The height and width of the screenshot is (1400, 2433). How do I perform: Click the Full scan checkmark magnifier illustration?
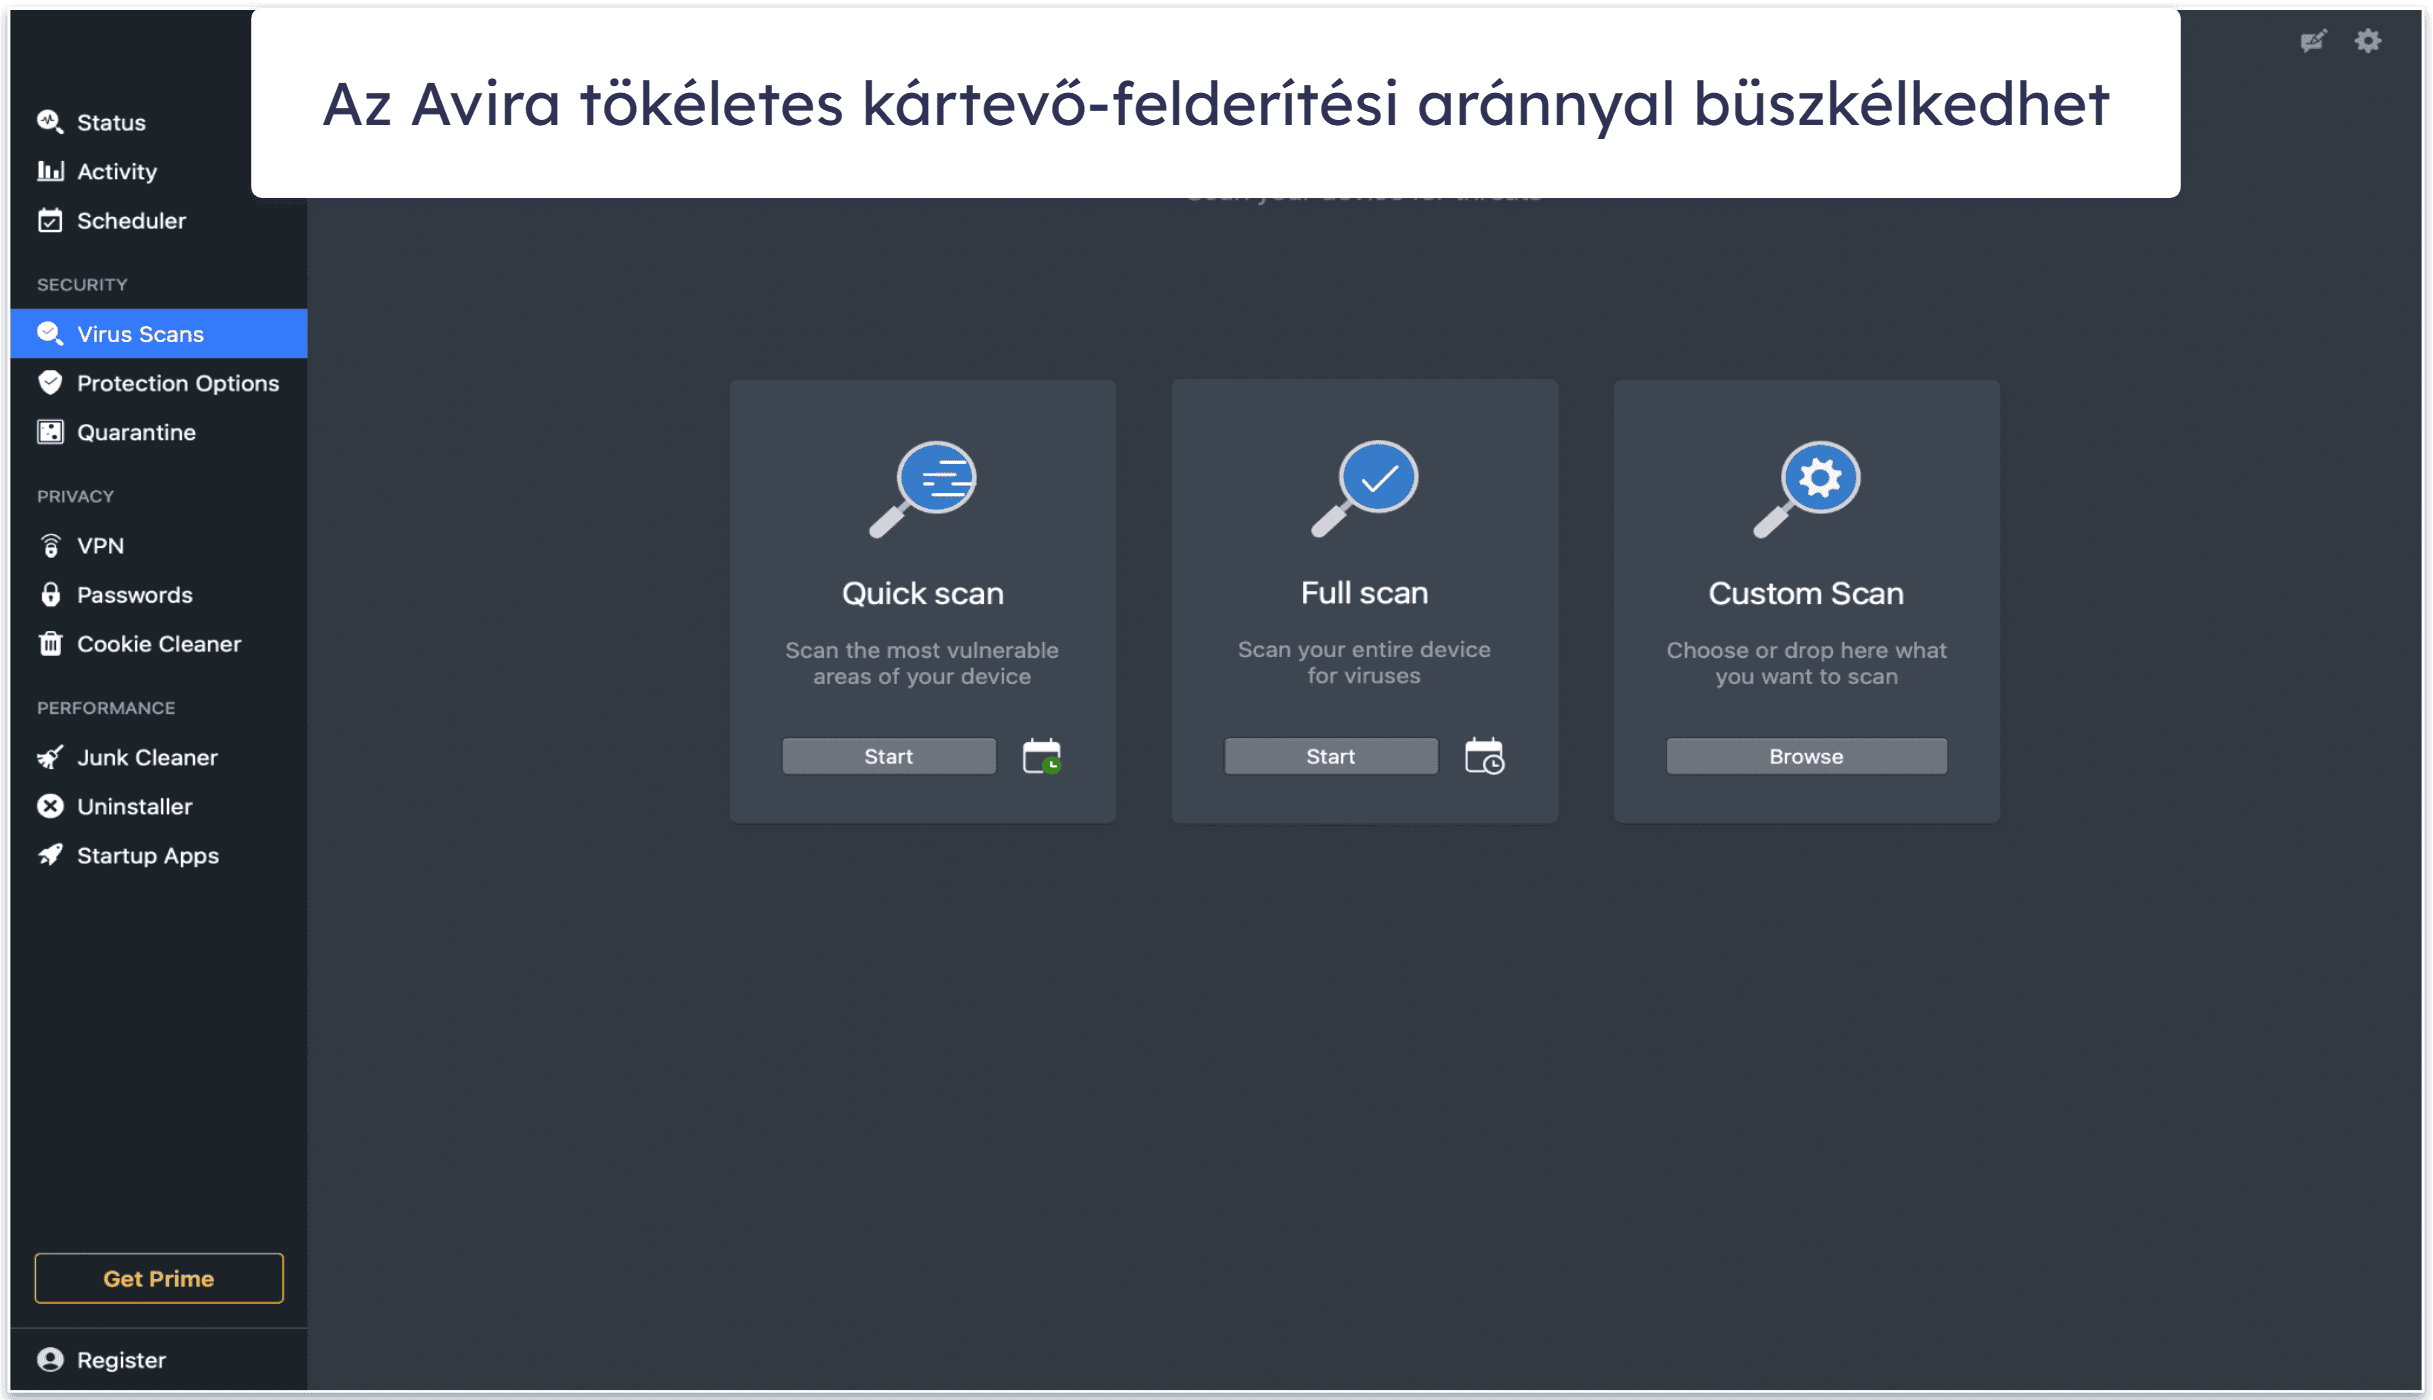click(1364, 489)
